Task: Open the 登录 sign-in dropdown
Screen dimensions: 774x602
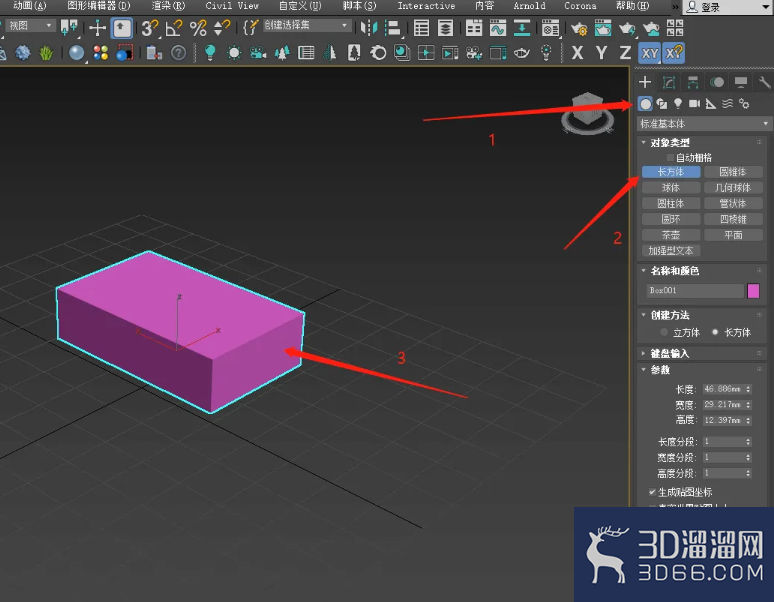Action: [x=728, y=7]
